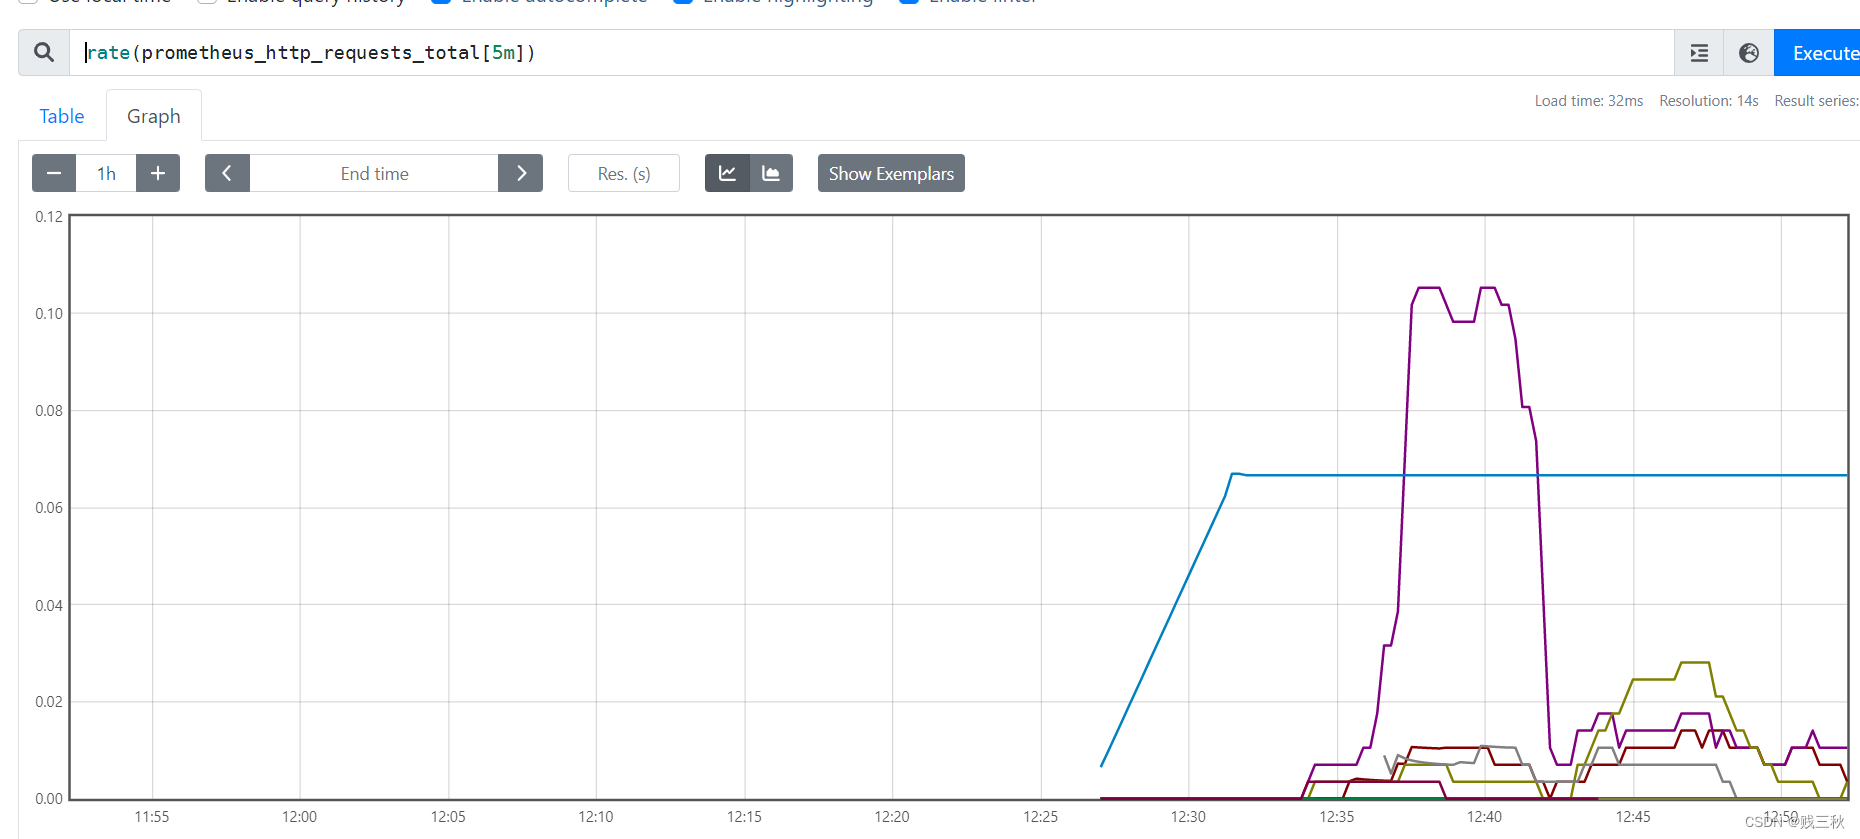
Task: Focus the PromQL expression input field
Action: pos(871,53)
